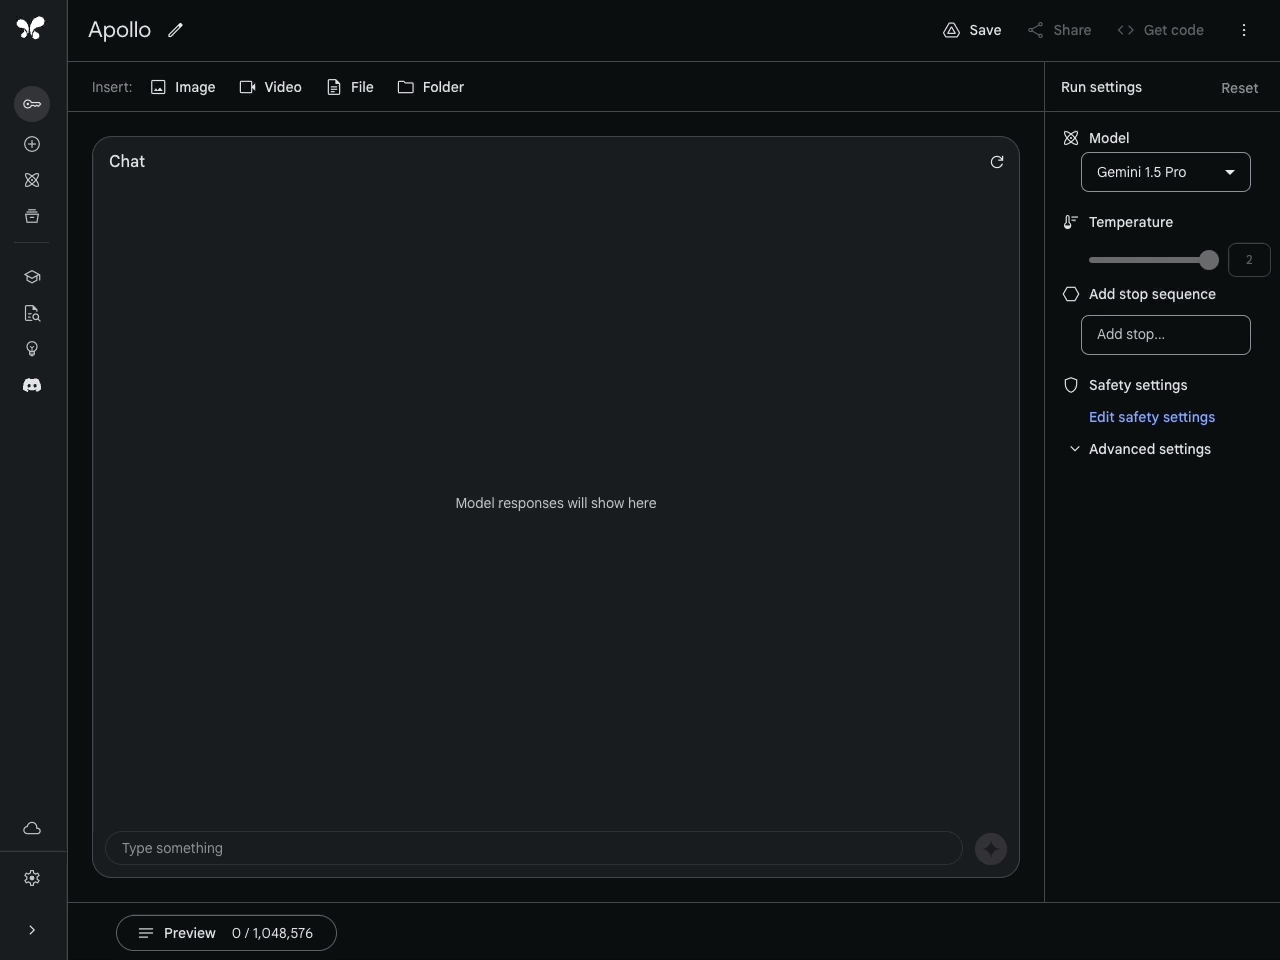
Task: Click the butterfly app logo
Action: pos(31,28)
